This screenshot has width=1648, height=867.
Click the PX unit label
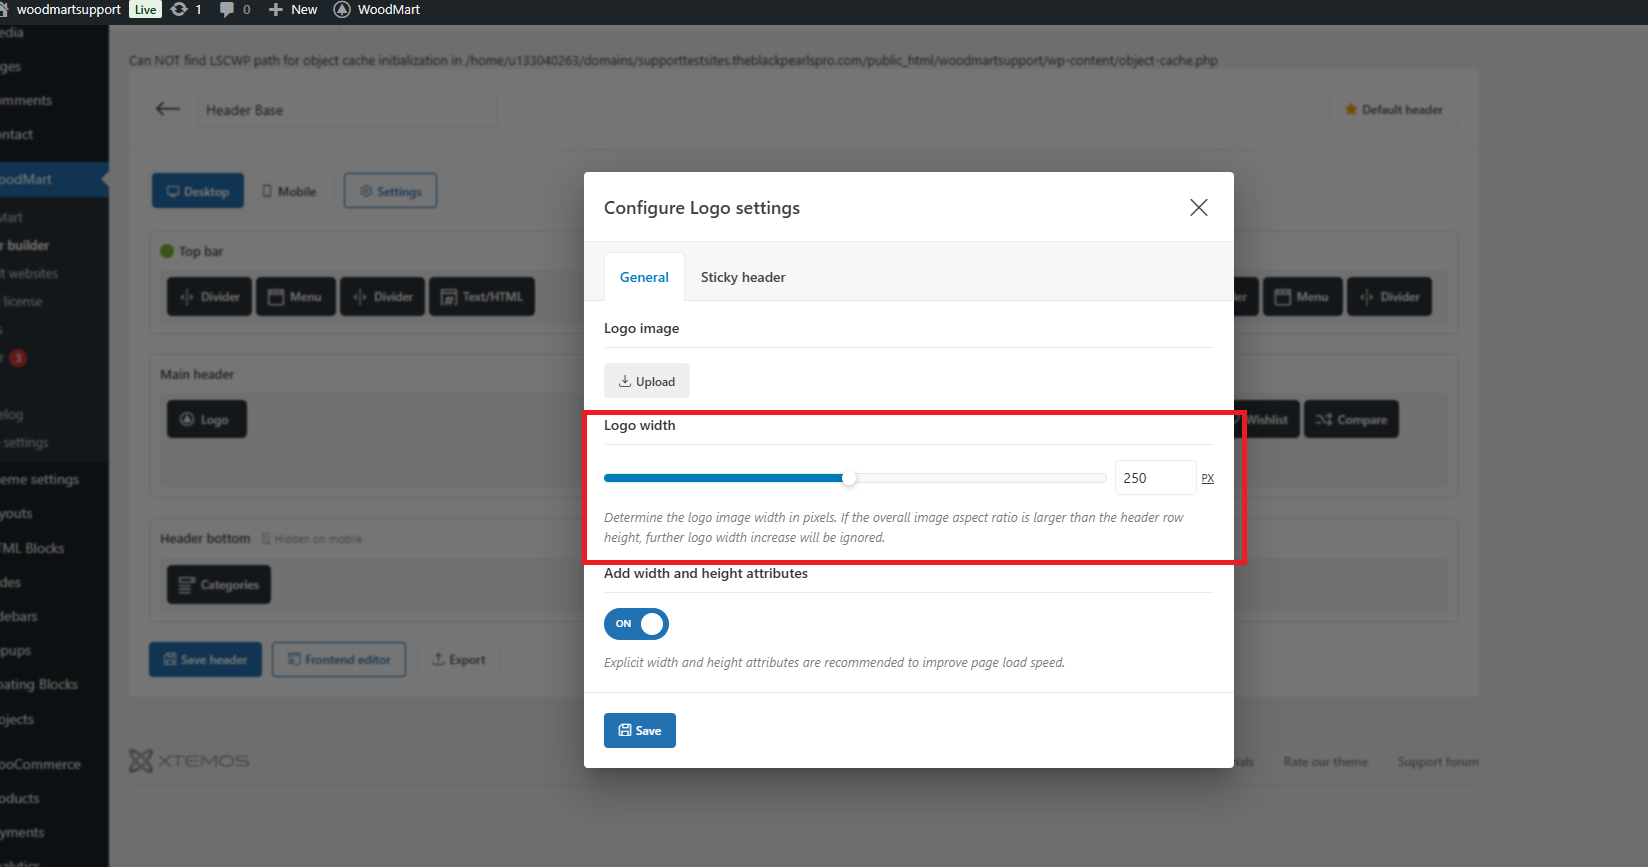[1208, 478]
